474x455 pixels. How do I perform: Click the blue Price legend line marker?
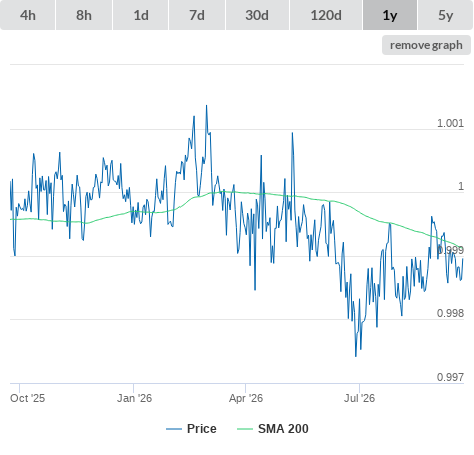tap(174, 429)
